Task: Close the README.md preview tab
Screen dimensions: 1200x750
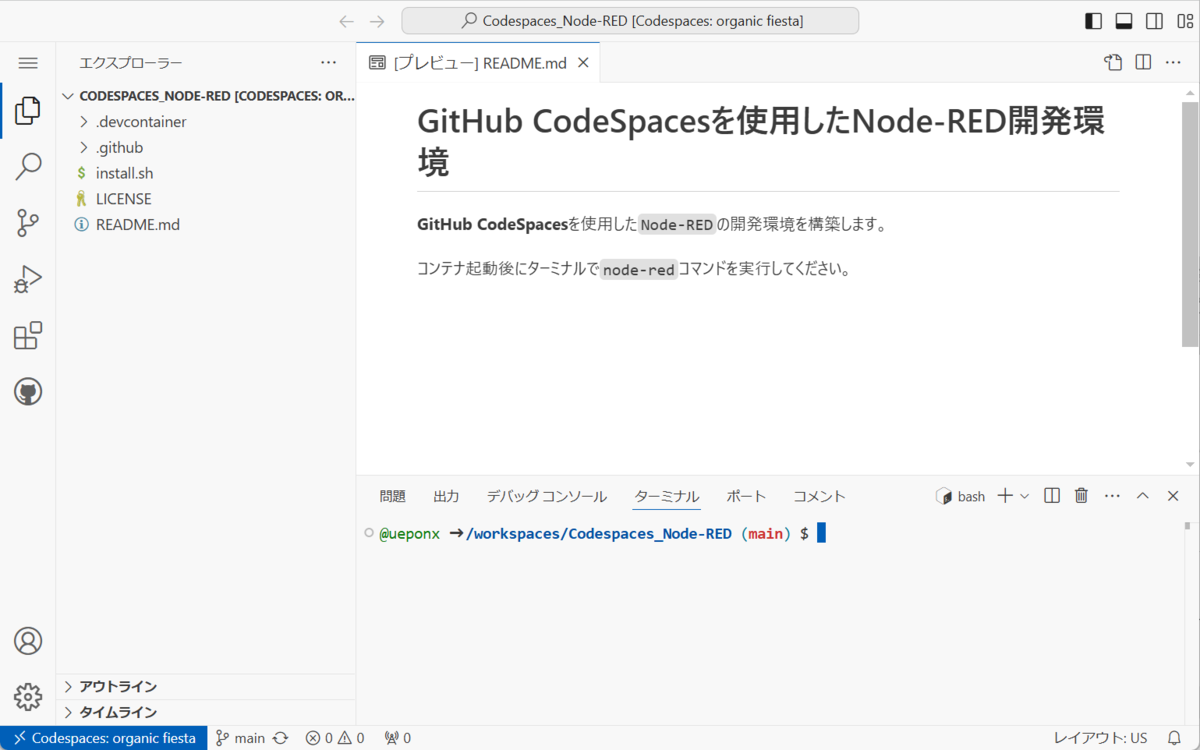Action: (583, 63)
